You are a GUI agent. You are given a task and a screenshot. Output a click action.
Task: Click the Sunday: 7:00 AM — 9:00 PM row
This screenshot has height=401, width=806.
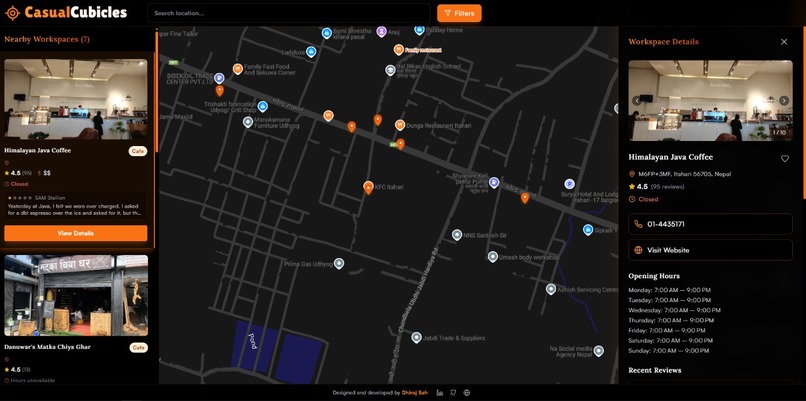669,351
